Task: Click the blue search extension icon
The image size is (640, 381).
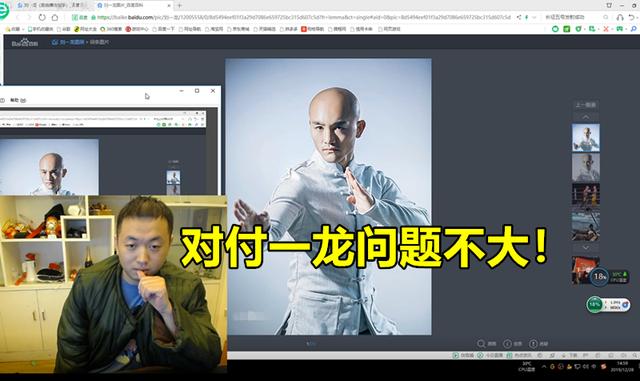Action: [x=633, y=29]
